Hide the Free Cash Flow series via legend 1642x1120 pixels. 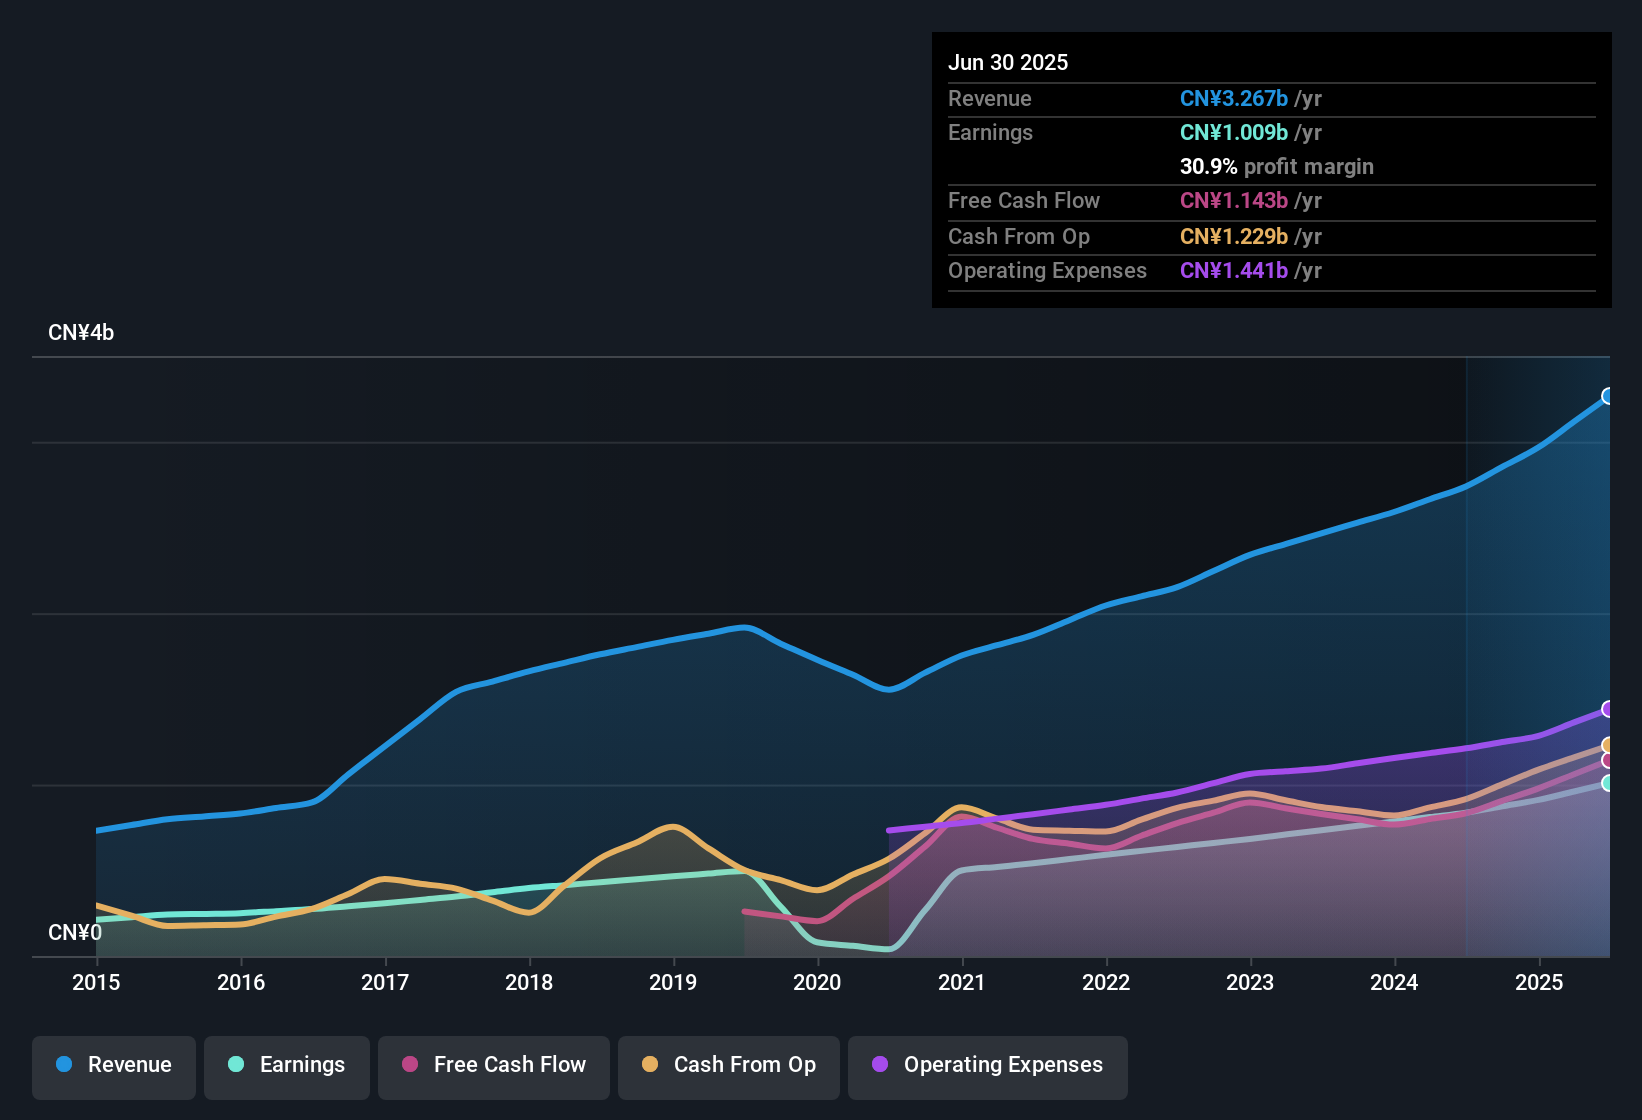493,1065
